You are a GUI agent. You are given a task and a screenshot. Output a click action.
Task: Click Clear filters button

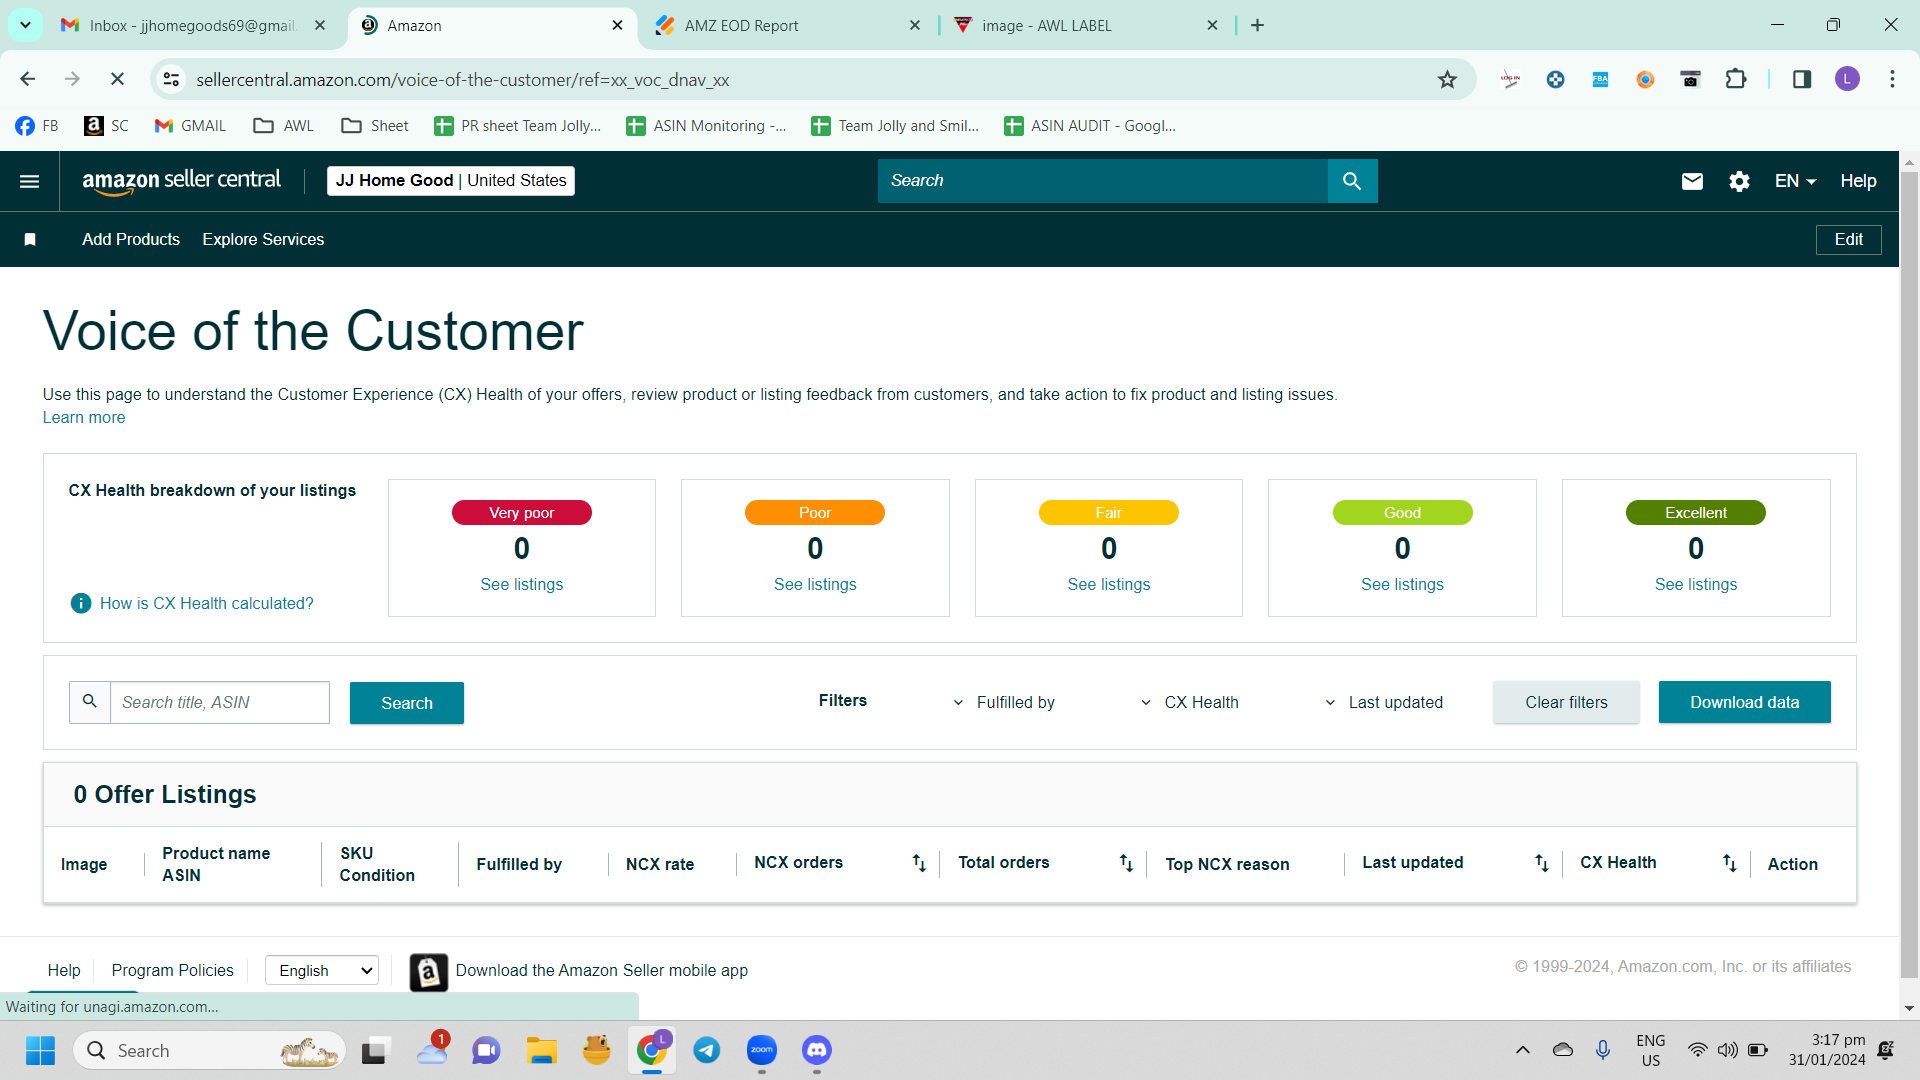1566,703
